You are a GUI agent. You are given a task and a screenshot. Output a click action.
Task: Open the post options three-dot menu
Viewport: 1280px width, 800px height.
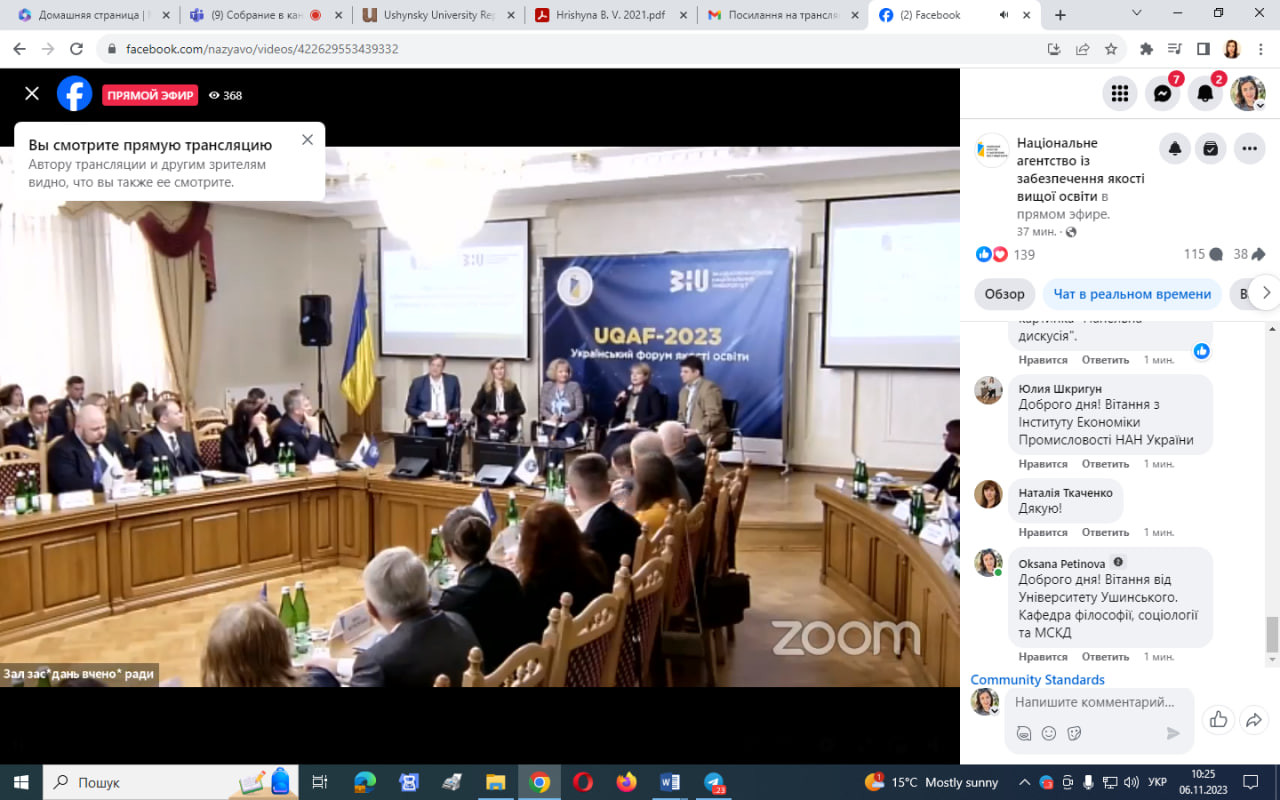[1249, 149]
